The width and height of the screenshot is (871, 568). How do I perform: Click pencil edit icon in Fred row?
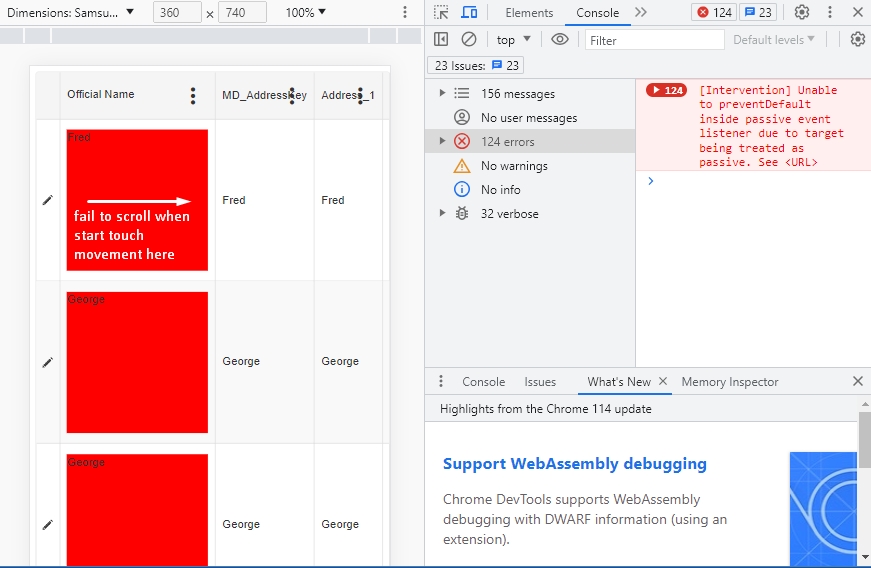click(x=47, y=200)
